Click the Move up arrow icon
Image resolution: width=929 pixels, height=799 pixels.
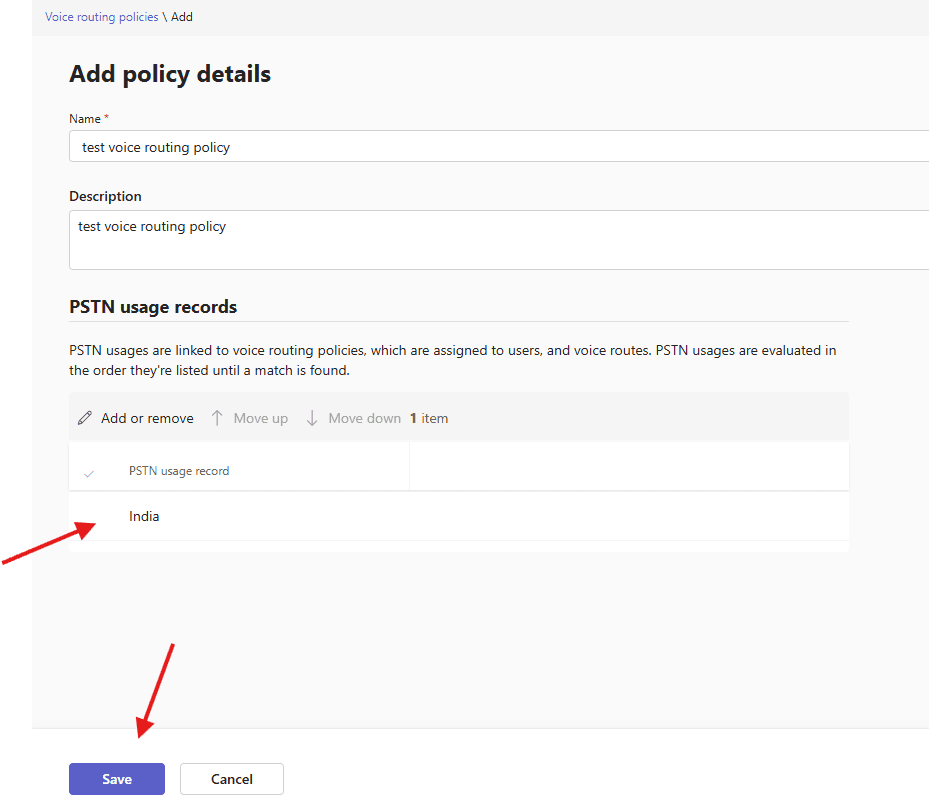[217, 418]
